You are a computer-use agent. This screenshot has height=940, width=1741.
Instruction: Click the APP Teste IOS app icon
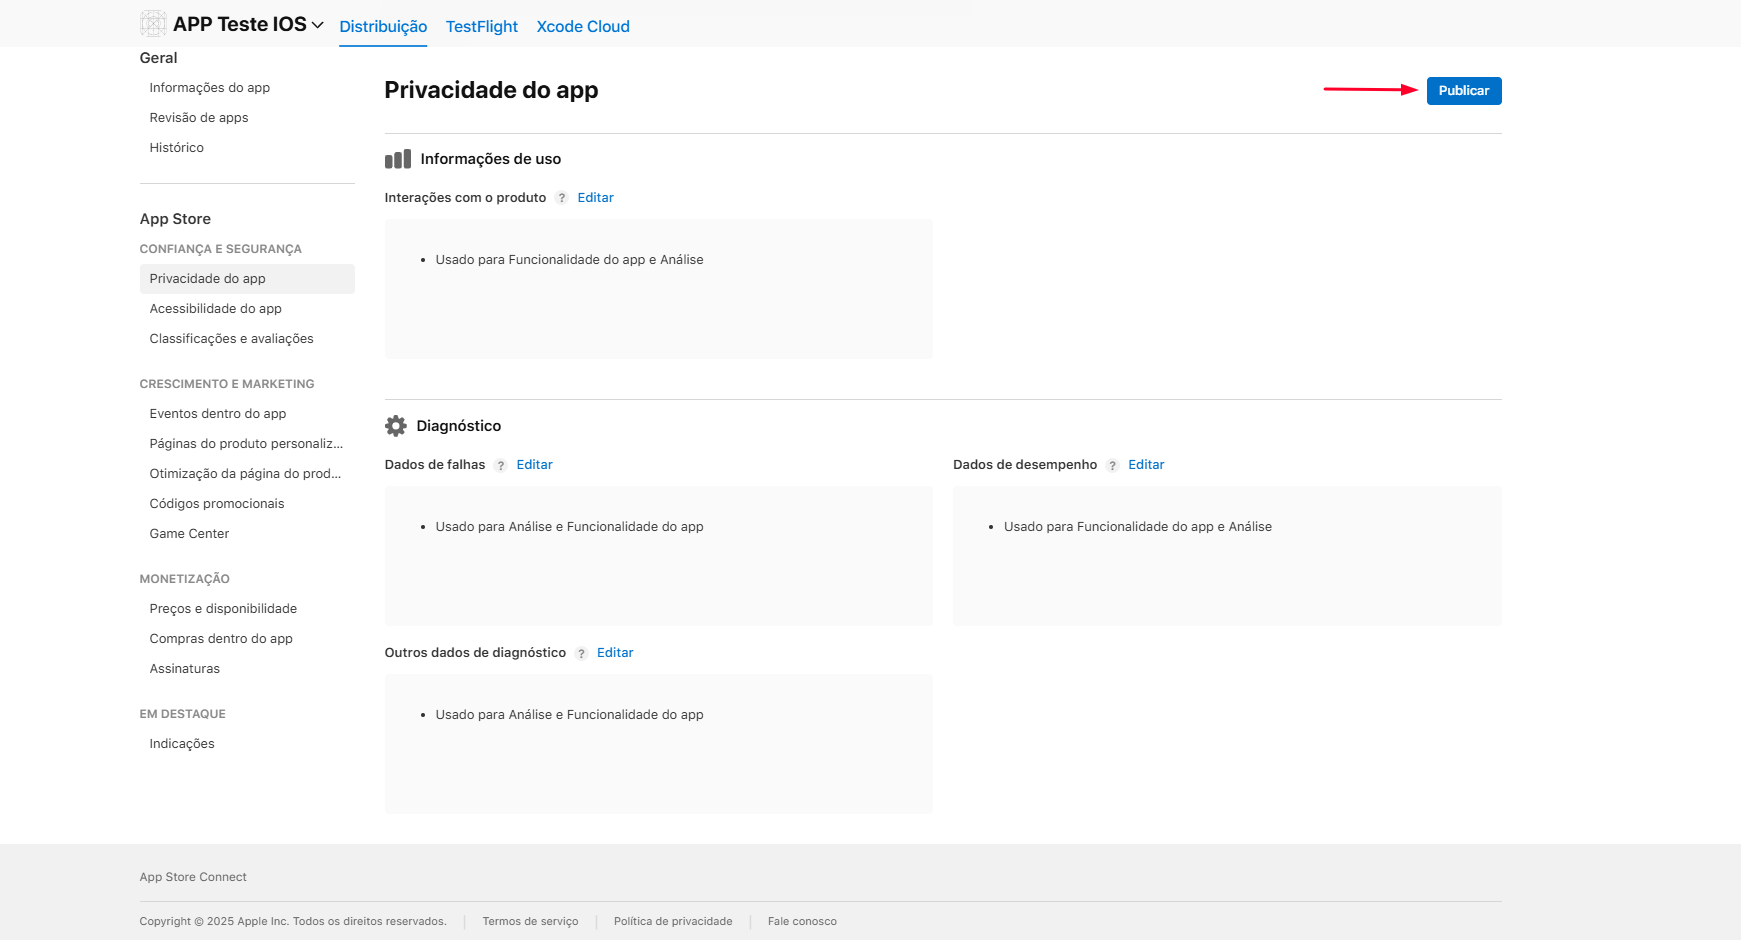click(153, 24)
